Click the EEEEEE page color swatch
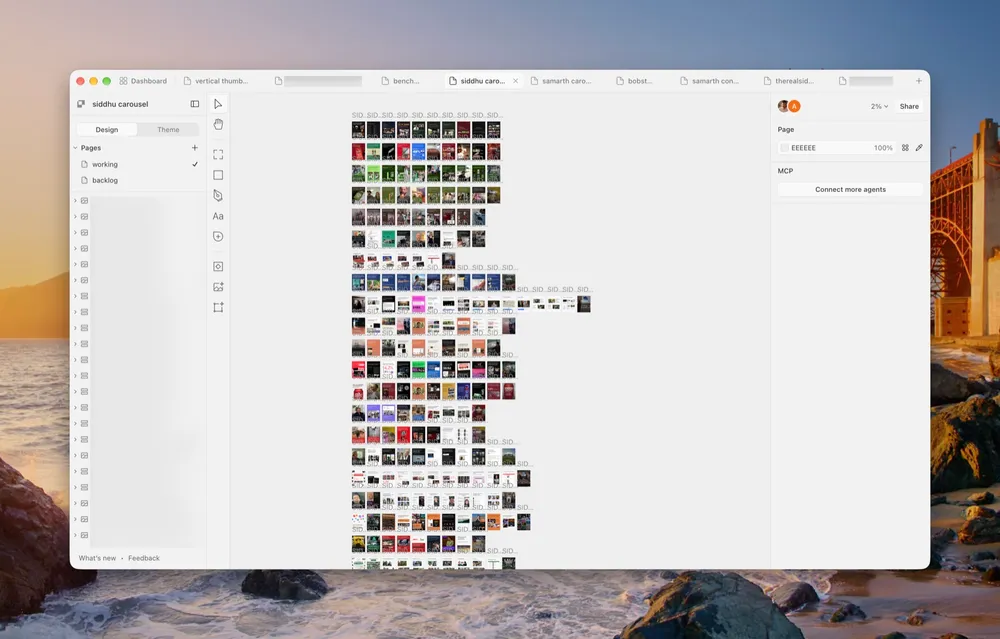 pos(784,147)
